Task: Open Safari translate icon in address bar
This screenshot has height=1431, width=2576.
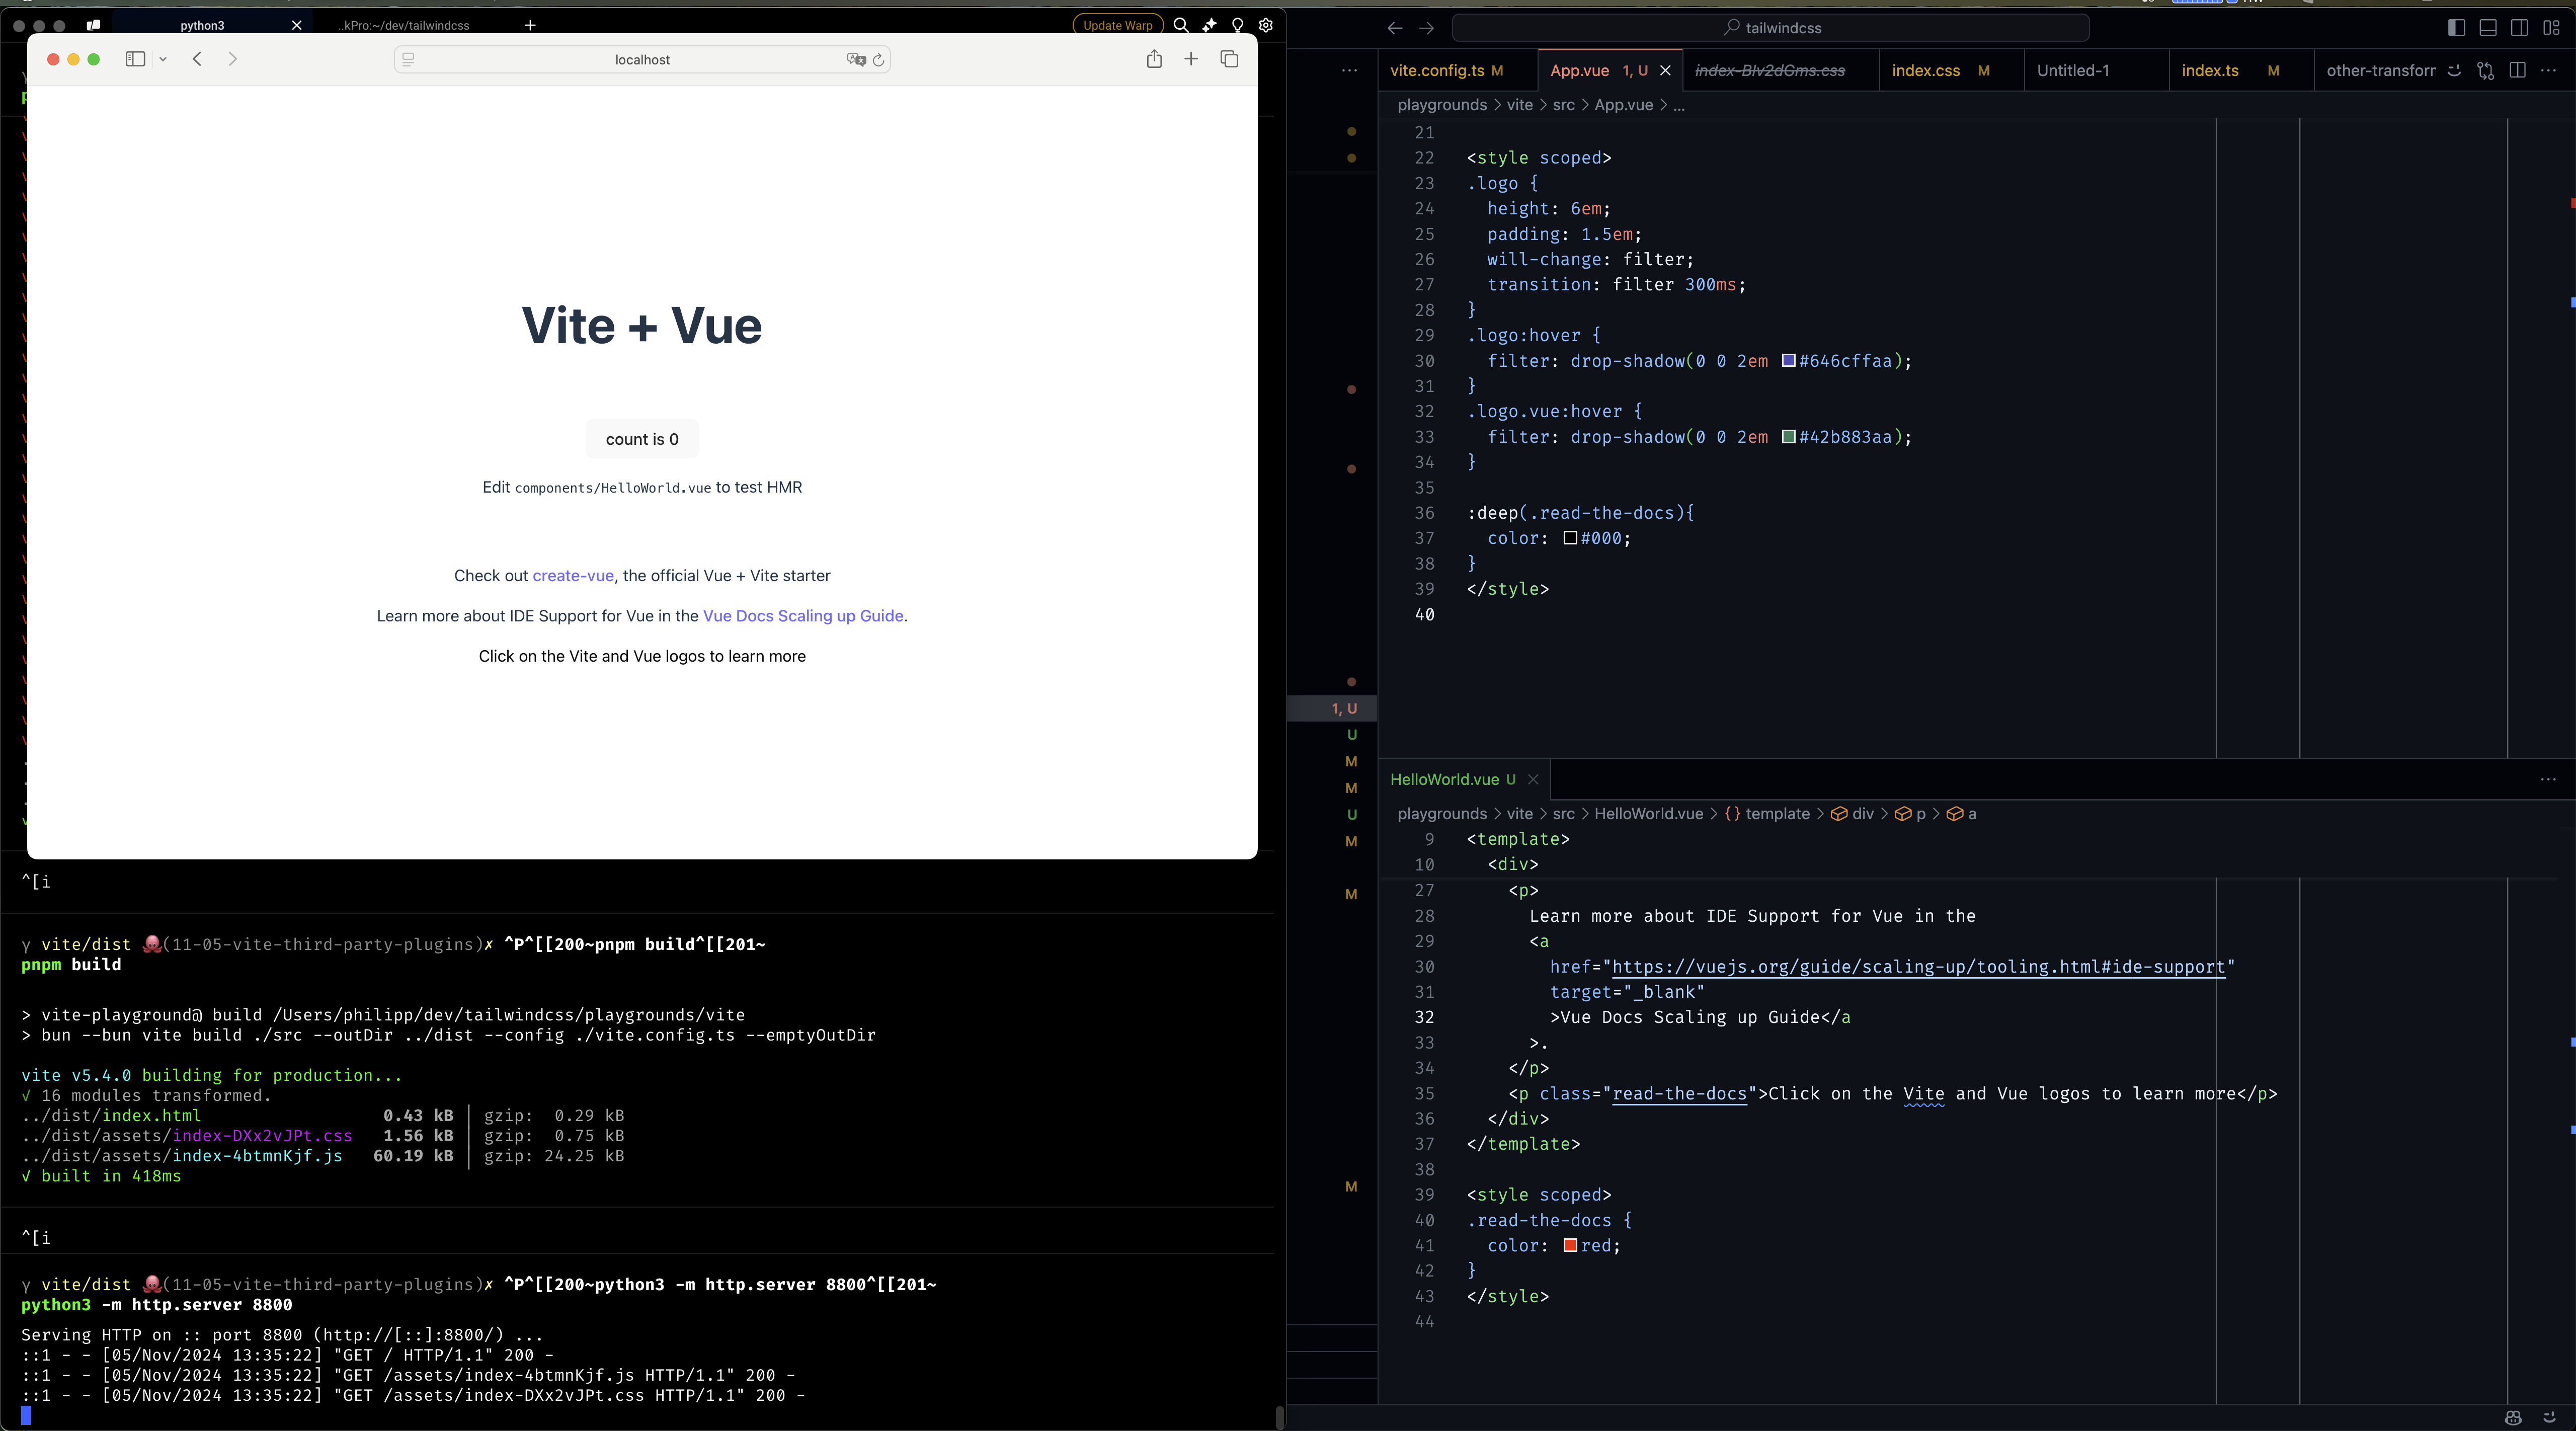Action: click(856, 60)
